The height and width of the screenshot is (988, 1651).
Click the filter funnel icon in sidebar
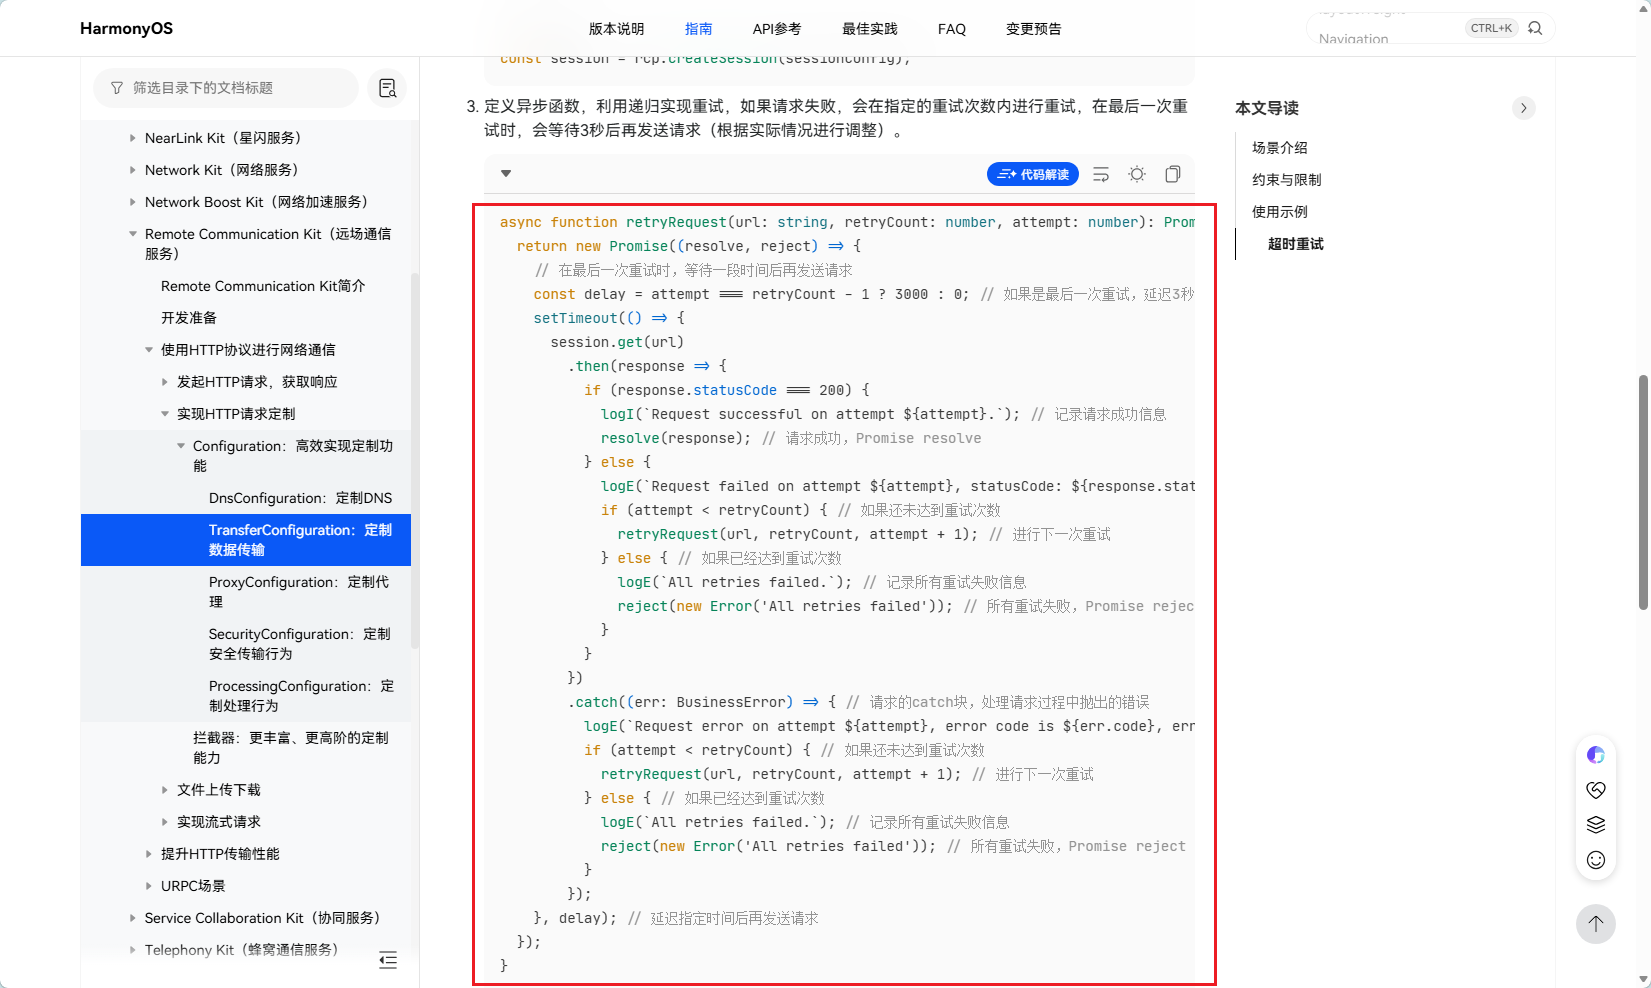click(x=117, y=88)
